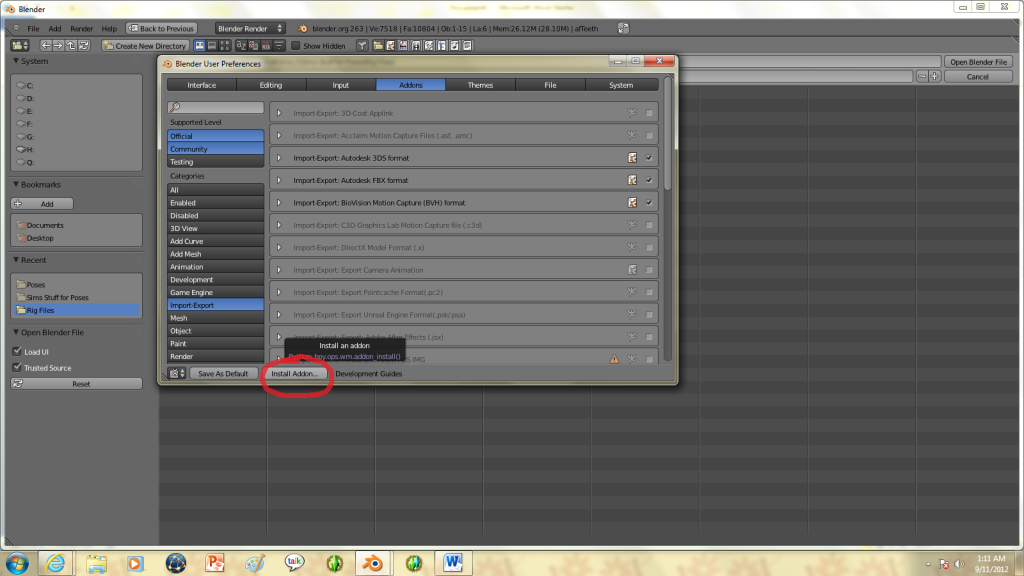Toggle the folder filter icon

pyautogui.click(x=378, y=46)
